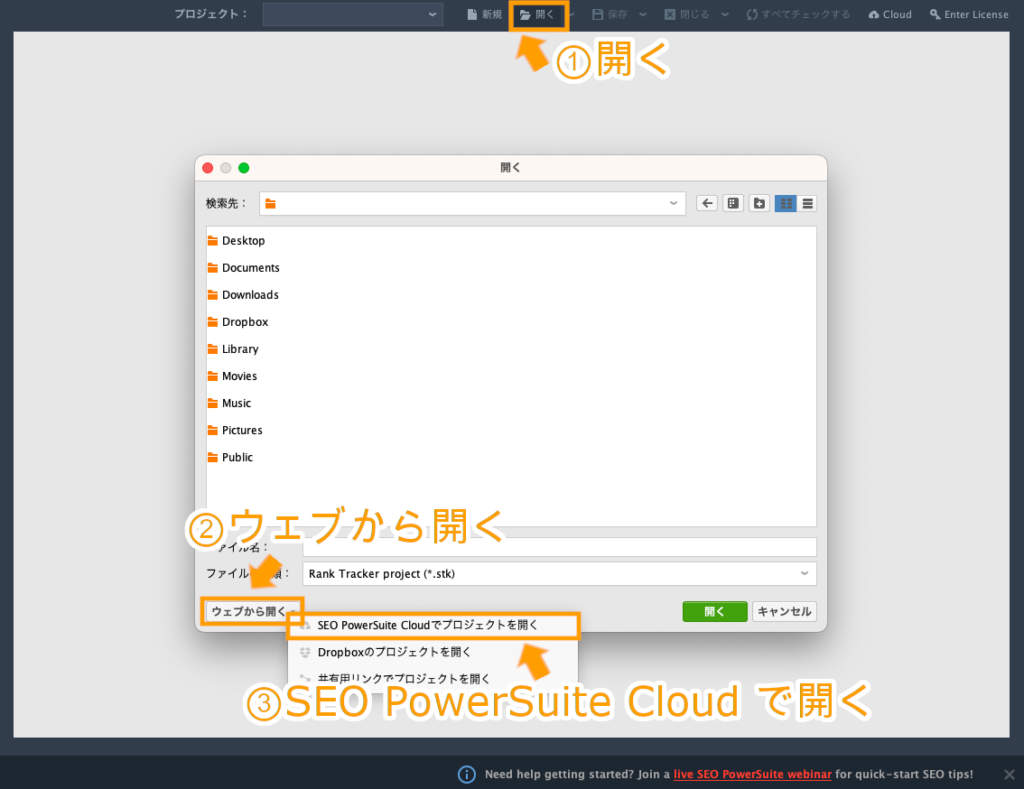Expand the arrow next to 閉じる
Viewport: 1024px width, 789px height.
(x=725, y=14)
